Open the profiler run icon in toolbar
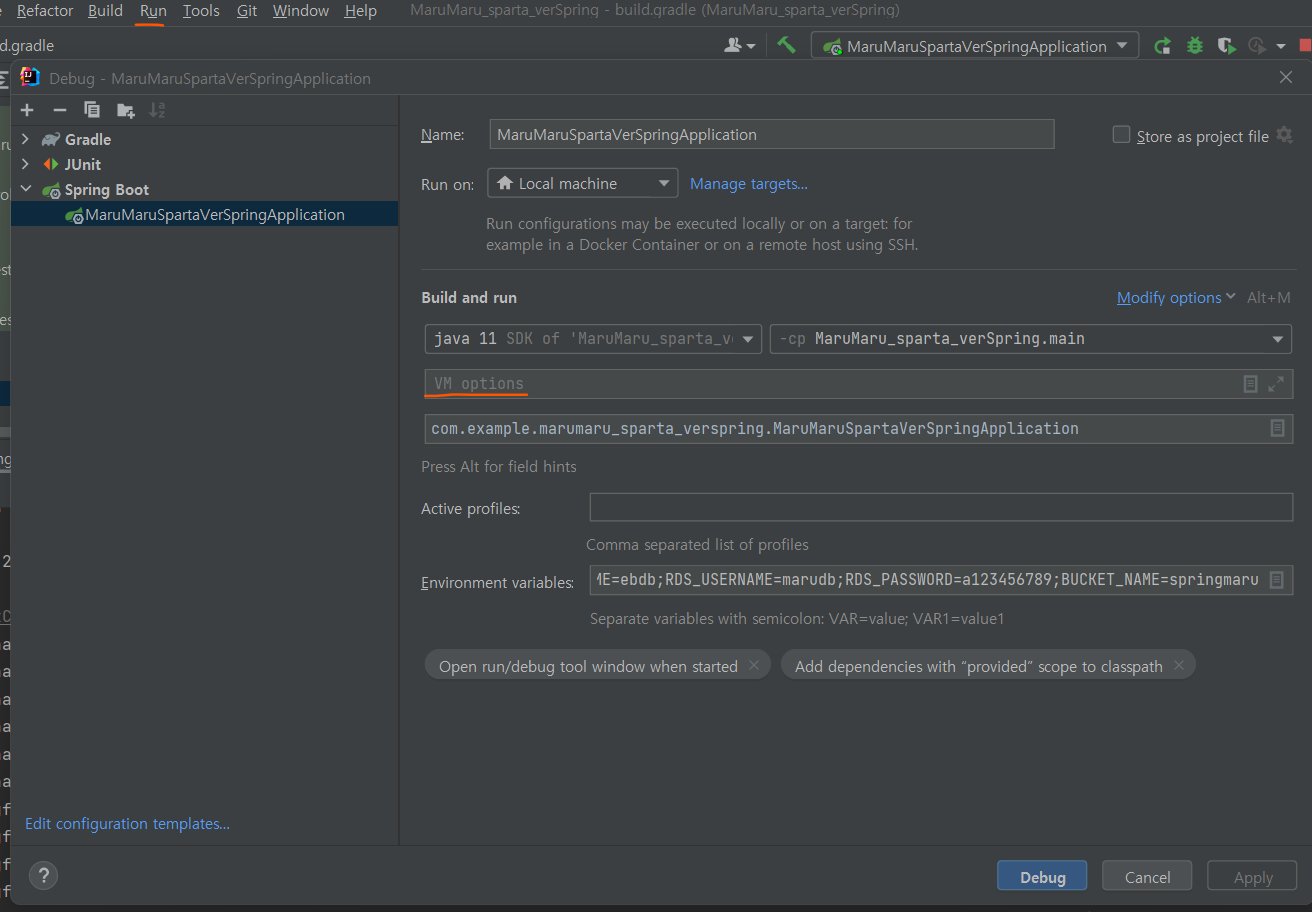Viewport: 1312px width, 912px height. coord(1257,46)
